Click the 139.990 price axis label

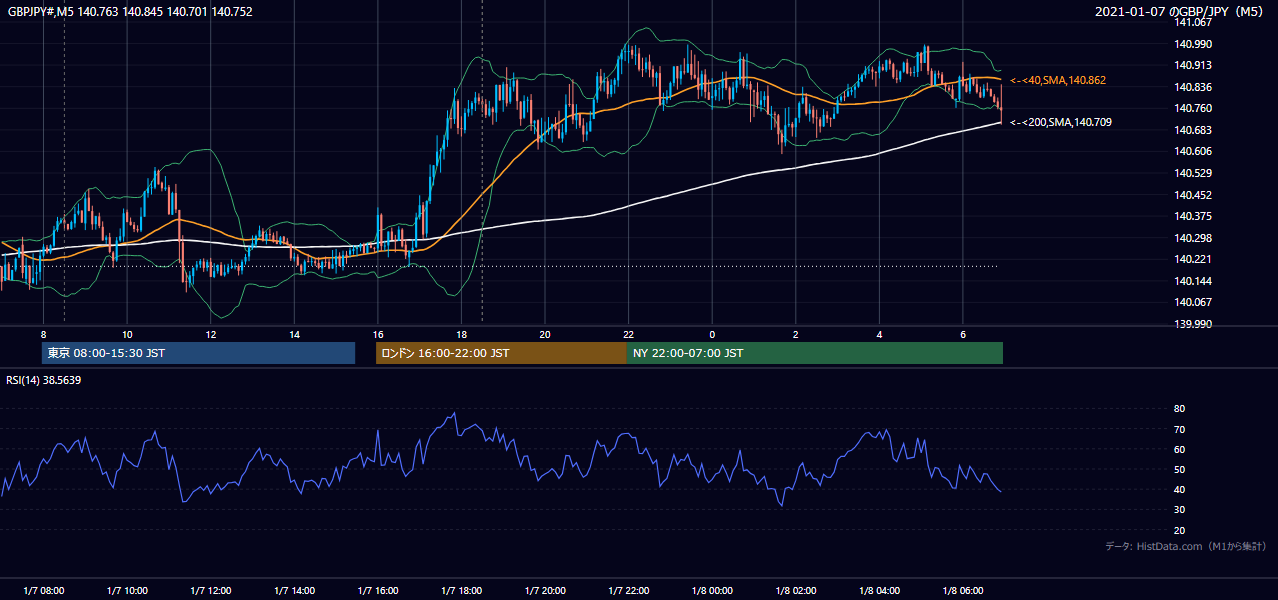(1193, 324)
